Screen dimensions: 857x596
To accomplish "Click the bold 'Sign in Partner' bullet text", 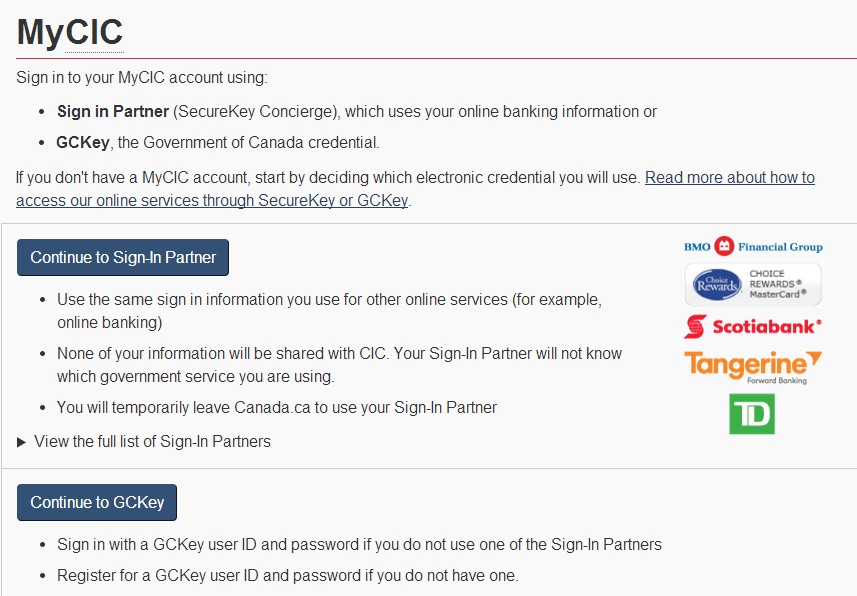I will pos(113,112).
